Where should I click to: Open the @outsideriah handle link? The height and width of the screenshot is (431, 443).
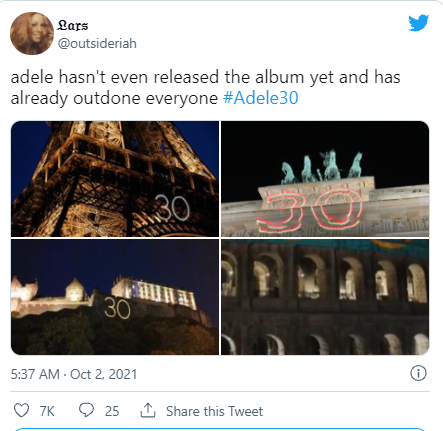[x=97, y=43]
